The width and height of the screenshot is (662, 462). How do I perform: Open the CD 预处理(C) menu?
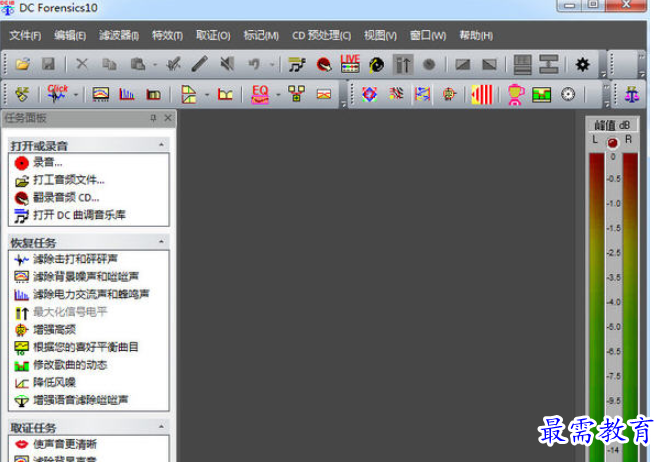(321, 35)
